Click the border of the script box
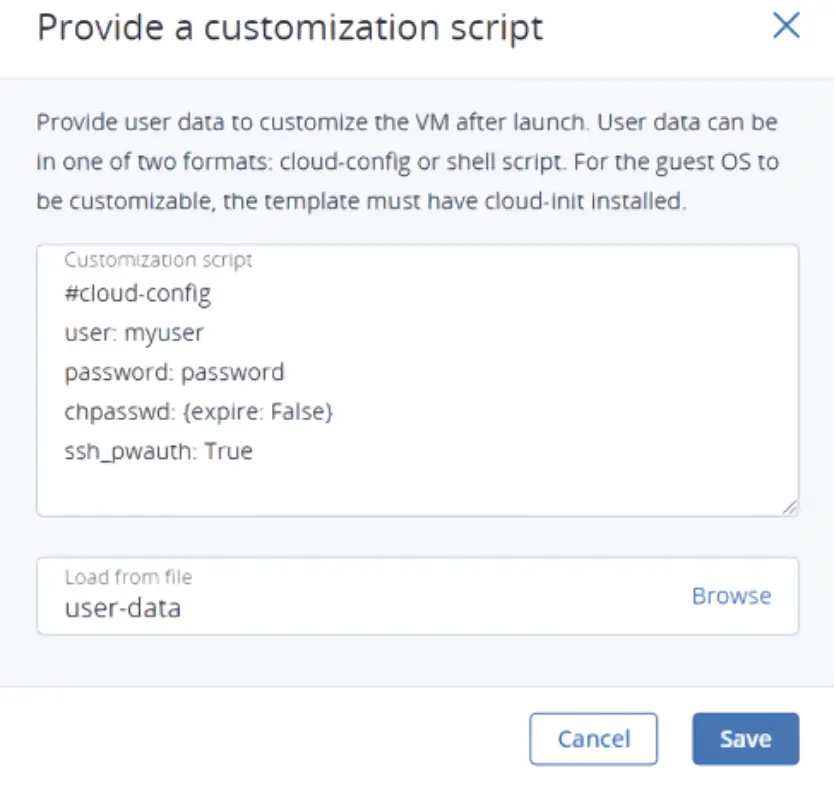This screenshot has width=836, height=787. (417, 240)
